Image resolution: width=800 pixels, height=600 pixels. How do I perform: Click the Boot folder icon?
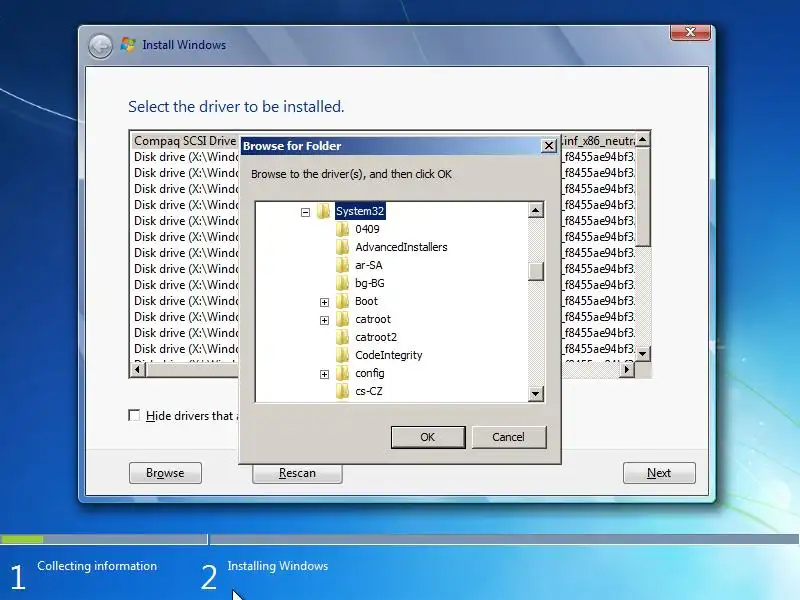(x=343, y=301)
